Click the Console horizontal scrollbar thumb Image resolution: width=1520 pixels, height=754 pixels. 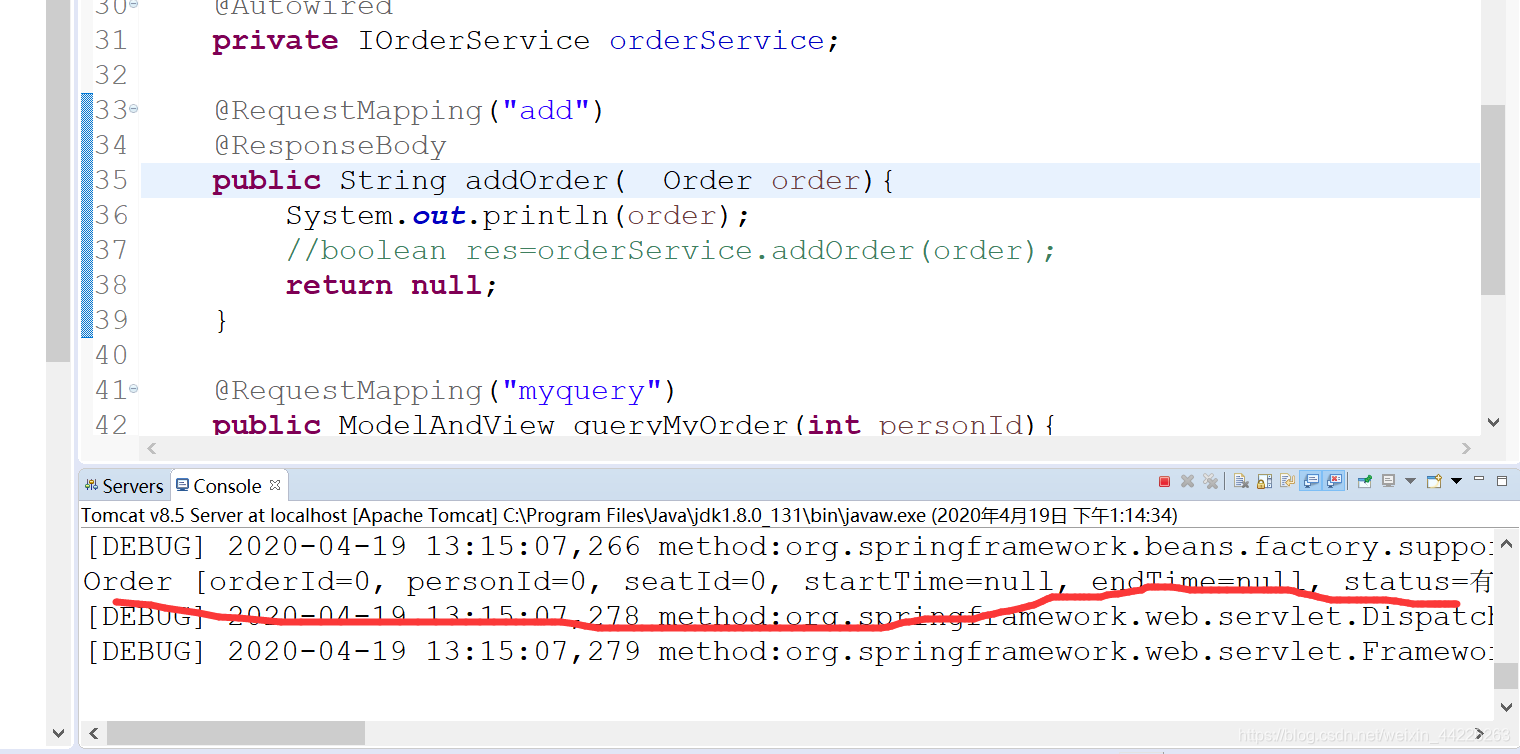(x=236, y=733)
